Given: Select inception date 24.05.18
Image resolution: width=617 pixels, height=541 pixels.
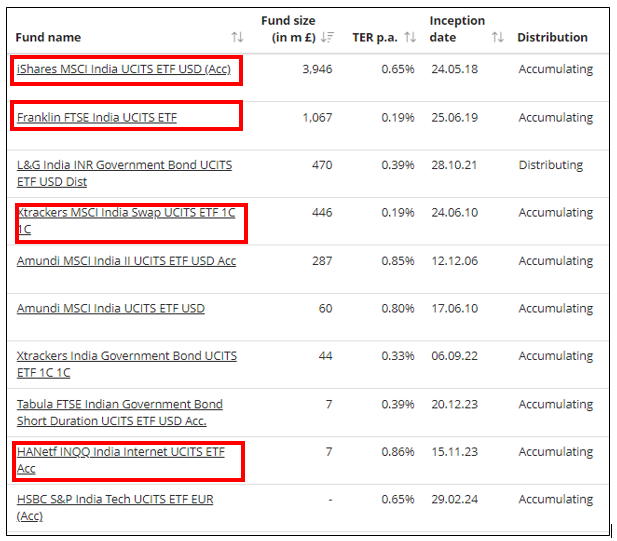Looking at the screenshot, I should [454, 69].
